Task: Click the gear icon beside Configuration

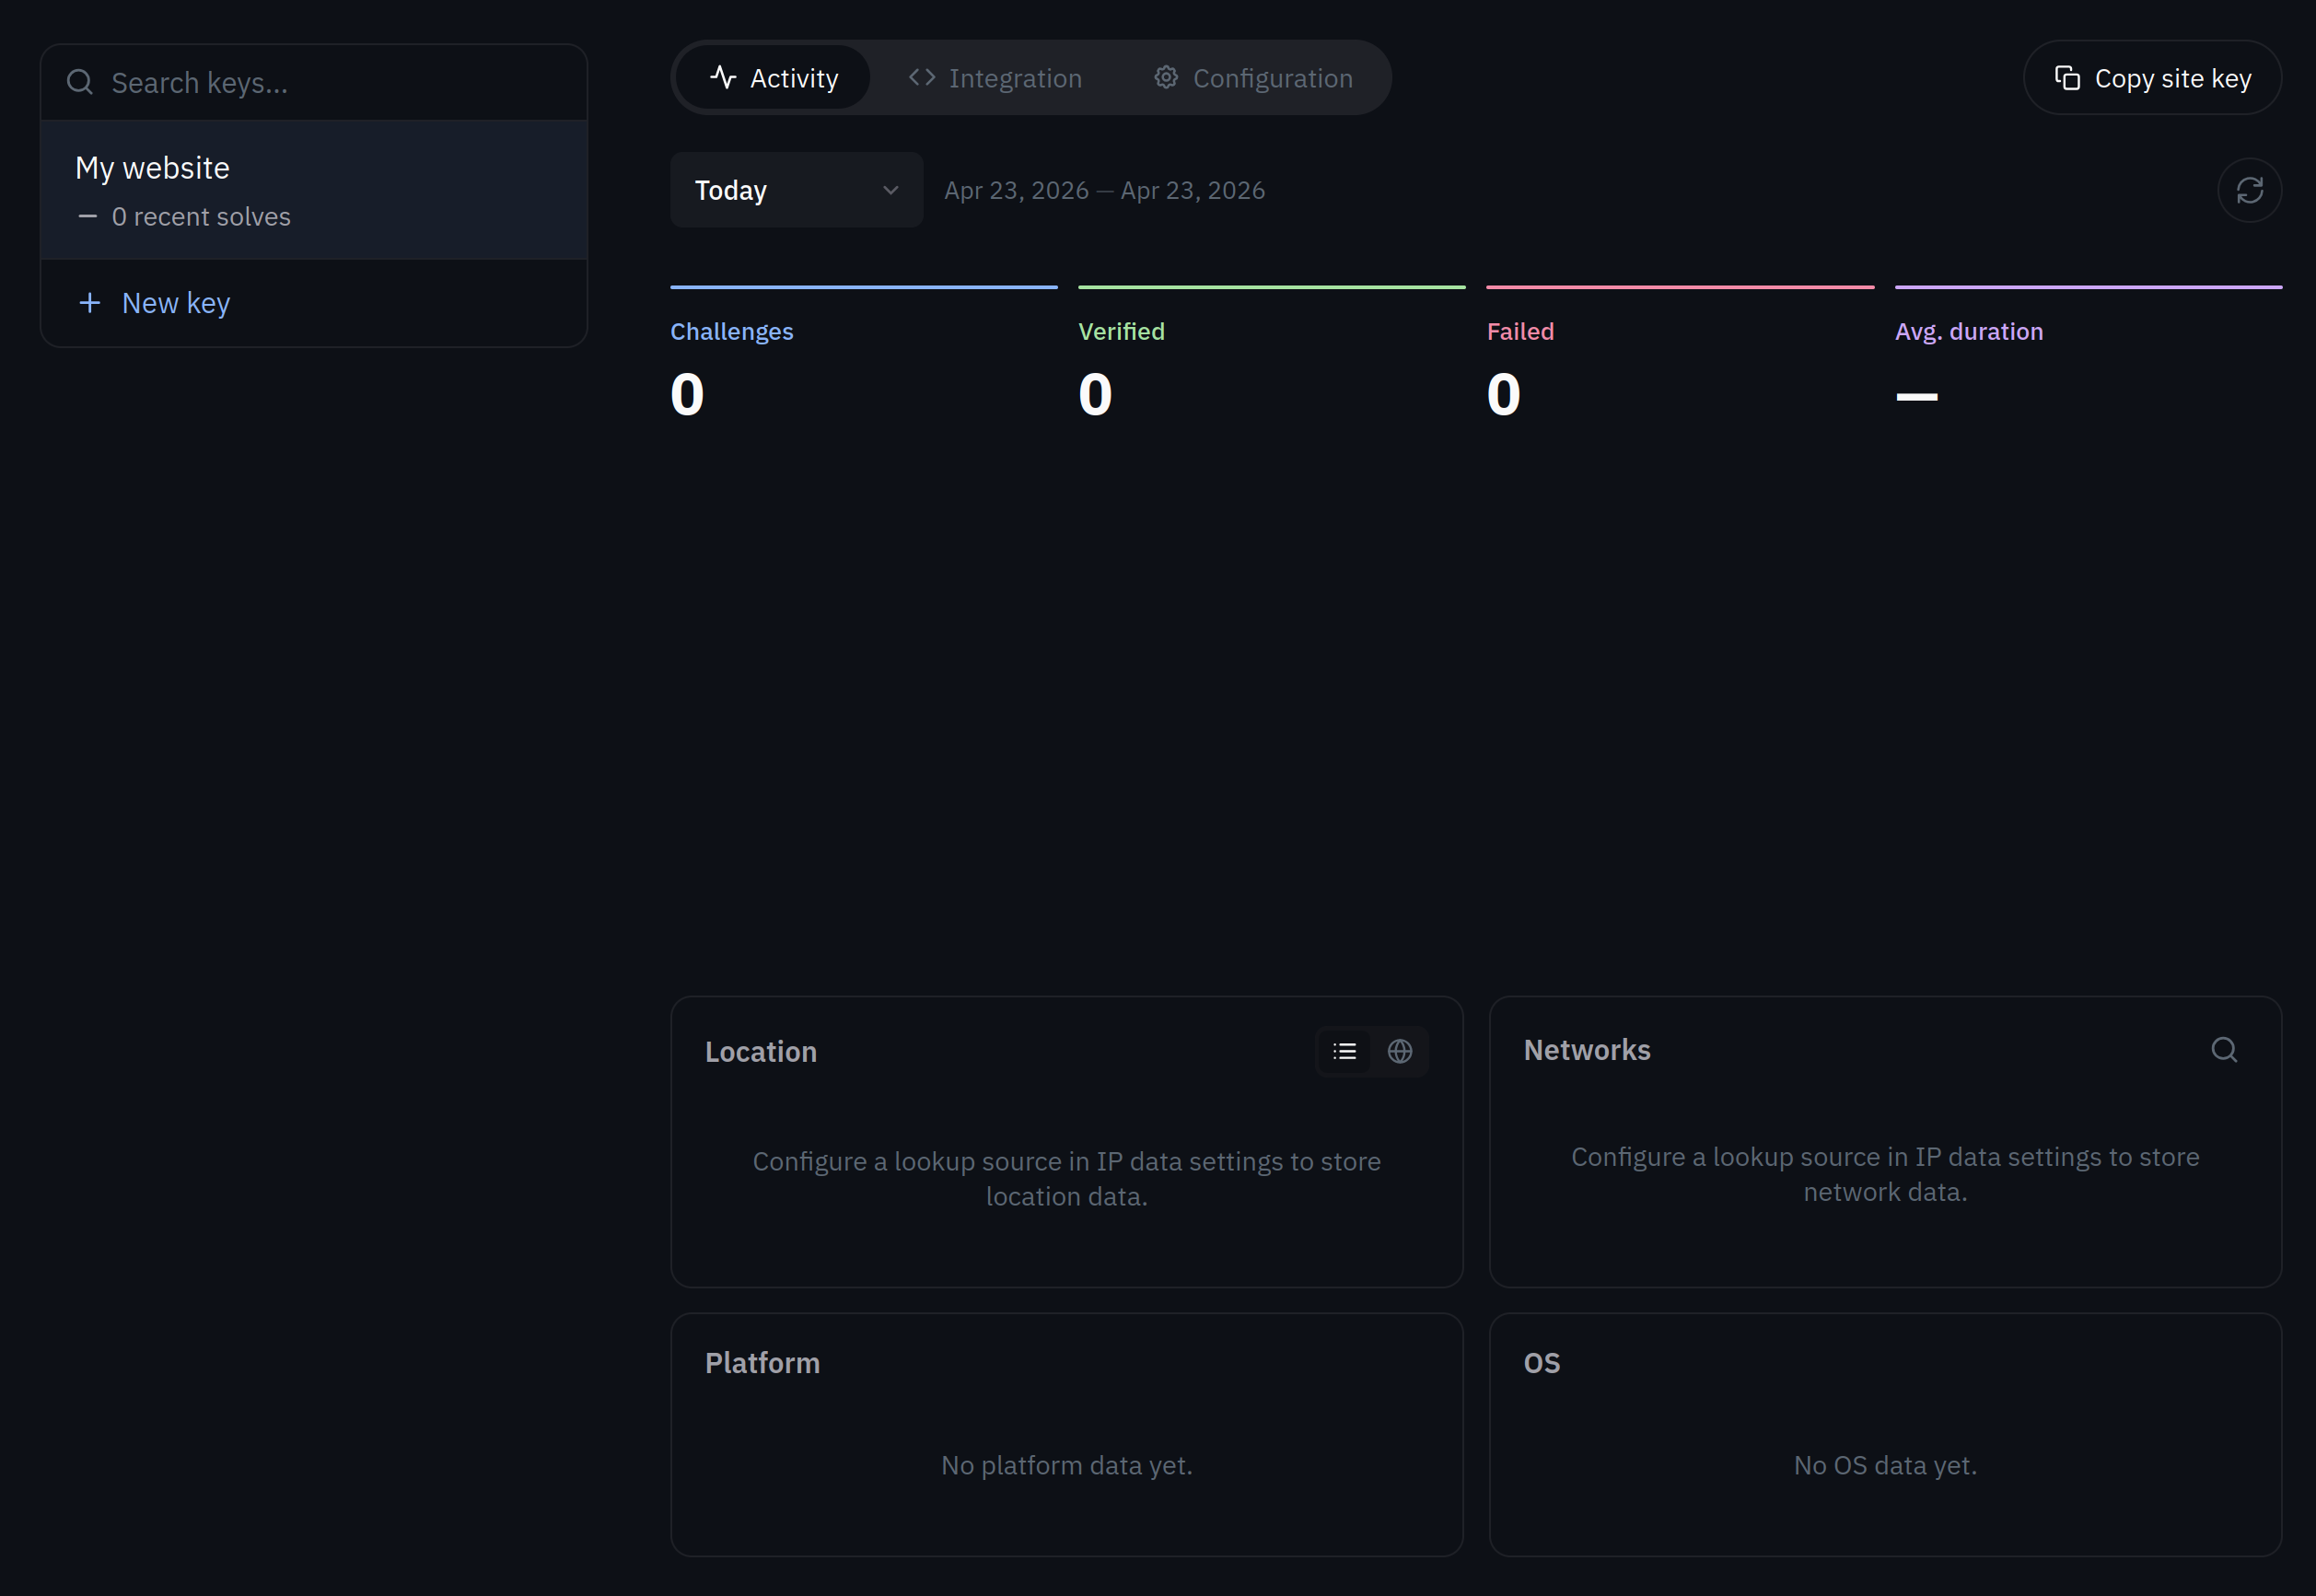Action: pos(1164,77)
